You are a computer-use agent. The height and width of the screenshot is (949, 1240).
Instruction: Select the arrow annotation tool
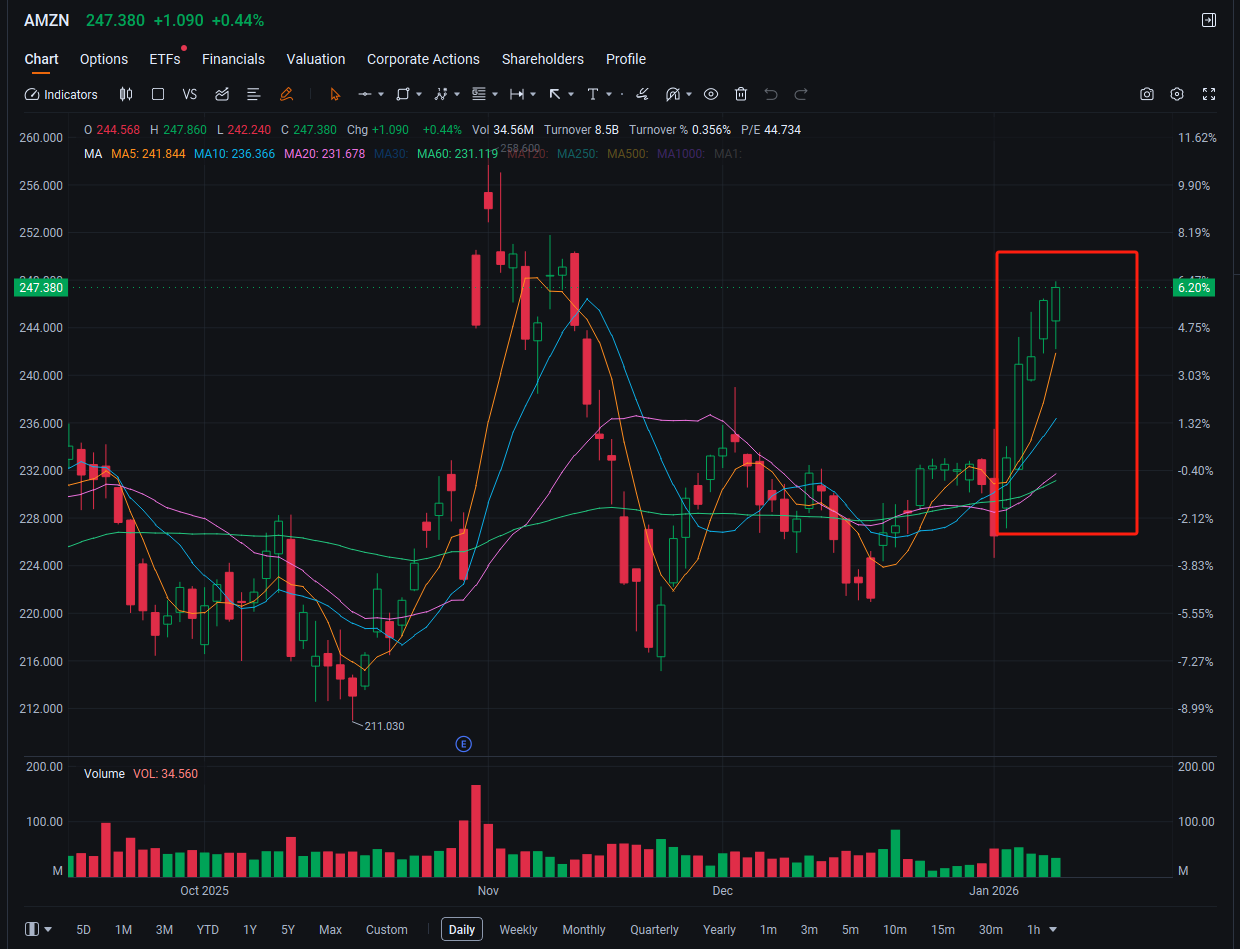[555, 94]
